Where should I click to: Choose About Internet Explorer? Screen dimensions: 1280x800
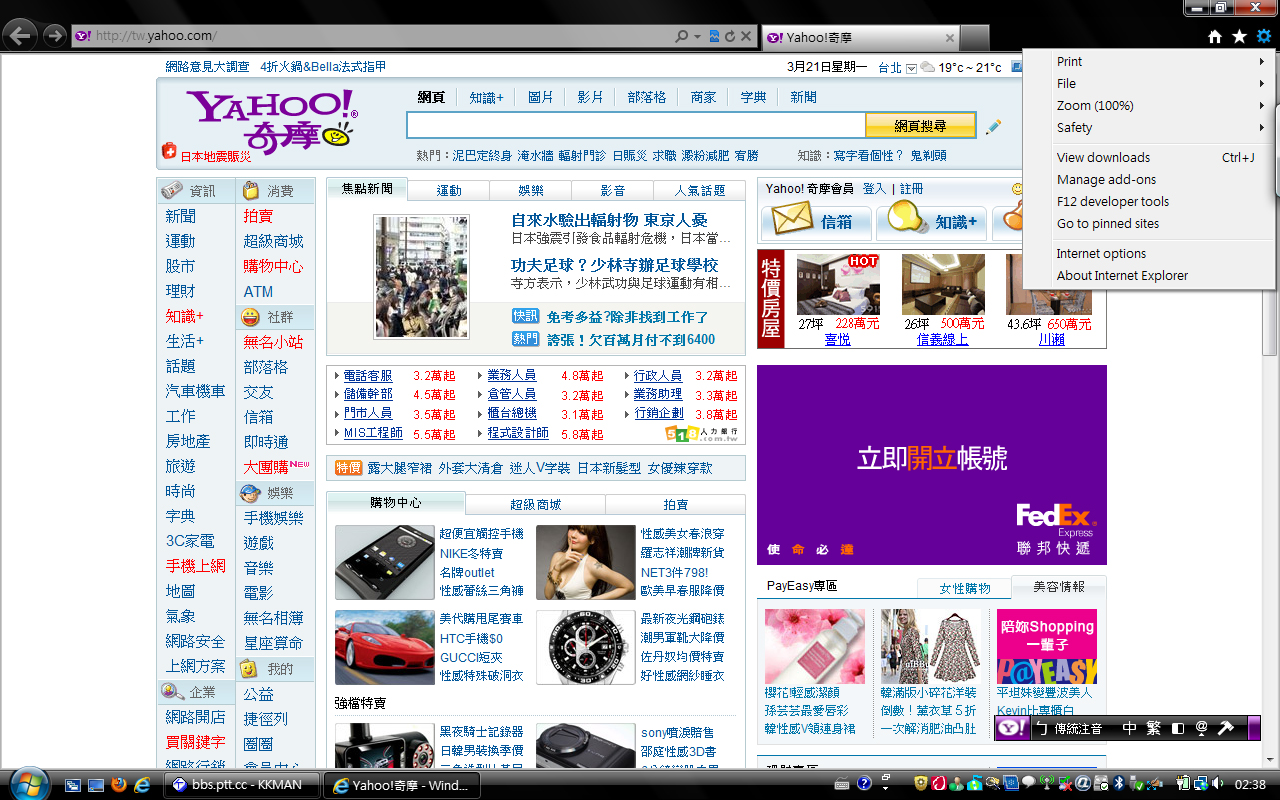point(1160,276)
